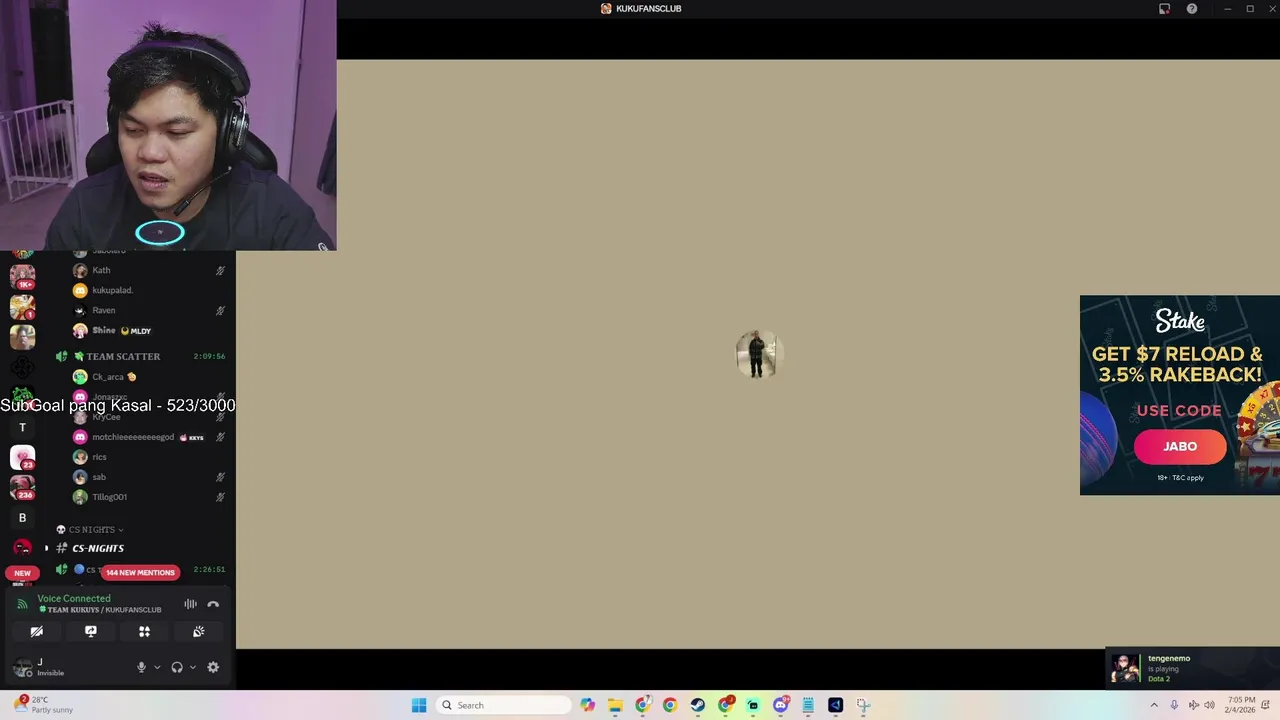Jump to 144 New Mentions
The height and width of the screenshot is (720, 1280).
[x=141, y=572]
